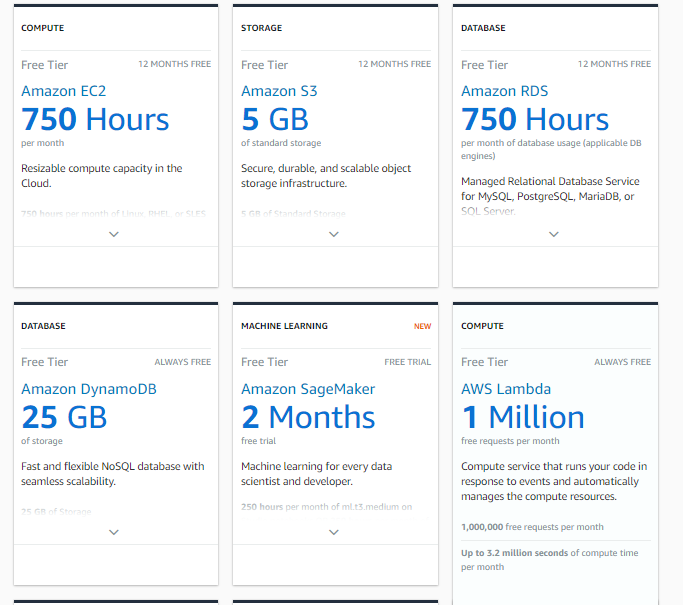Click 'free trial' subtitle under 2 Months
The height and width of the screenshot is (605, 683).
(x=258, y=441)
